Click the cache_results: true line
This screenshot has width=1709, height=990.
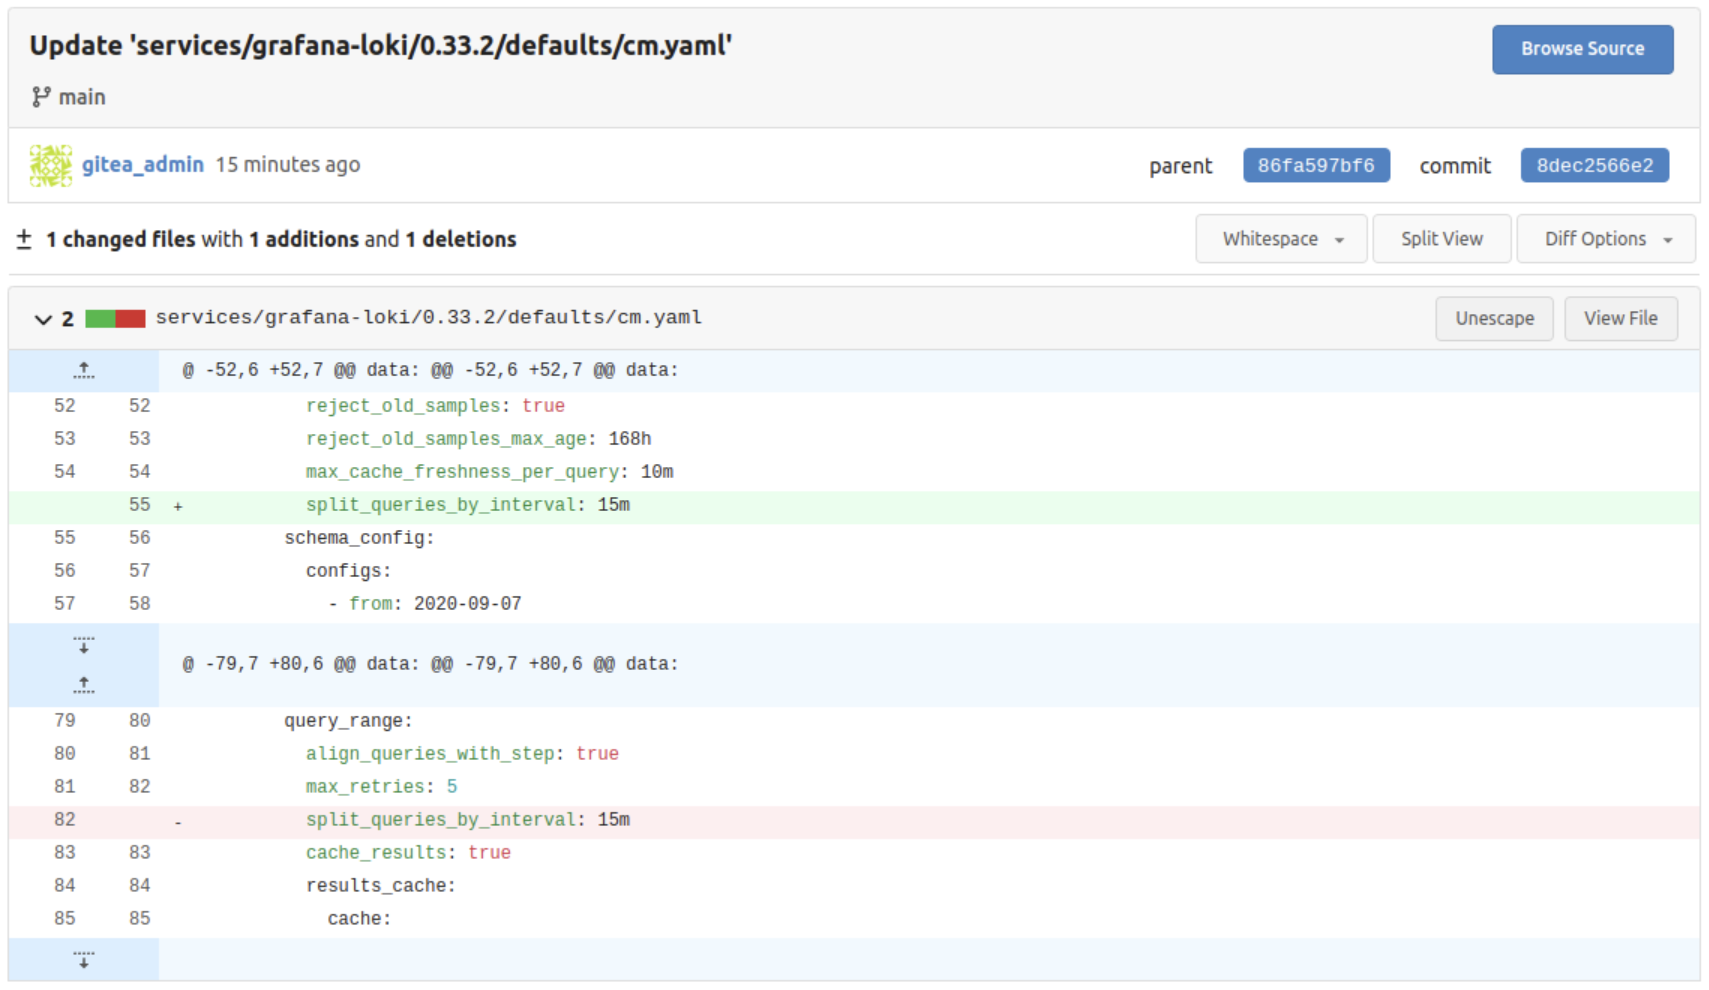(854, 853)
